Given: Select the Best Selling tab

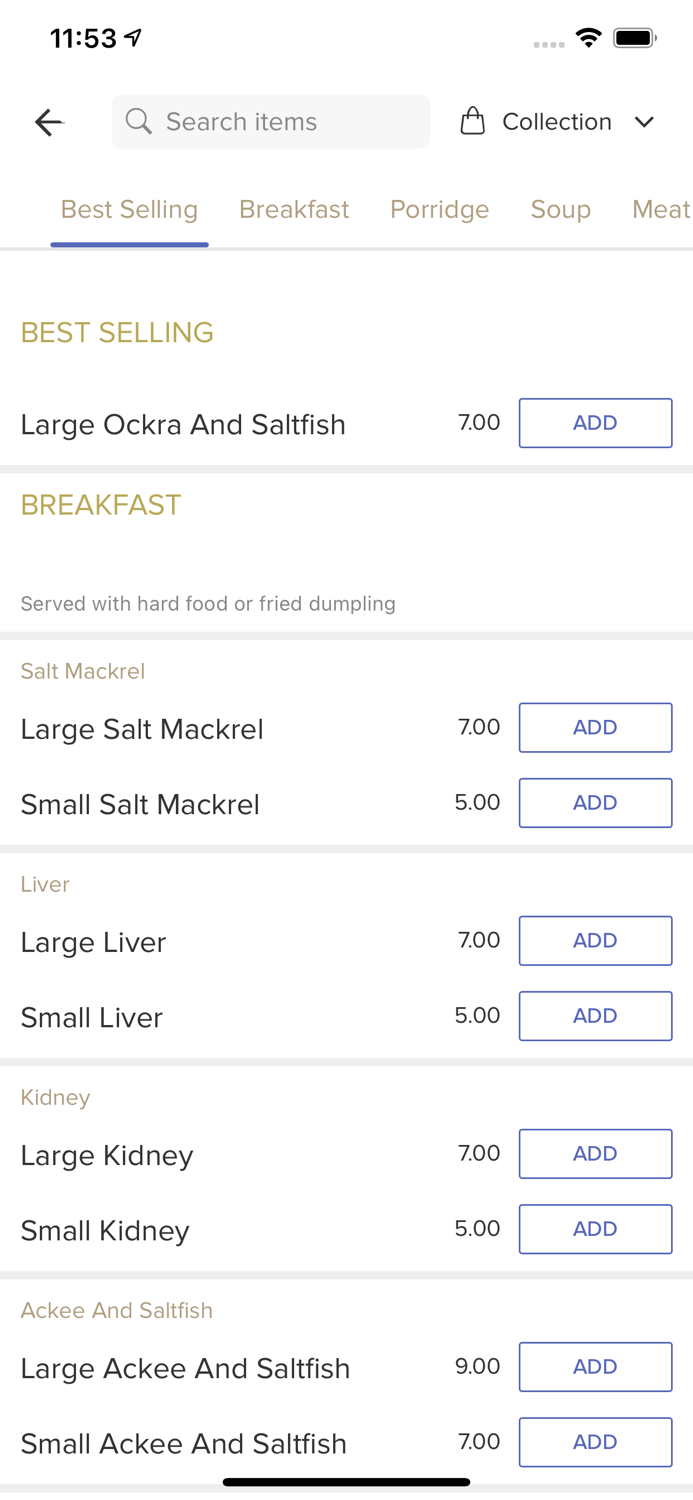Looking at the screenshot, I should click(129, 209).
